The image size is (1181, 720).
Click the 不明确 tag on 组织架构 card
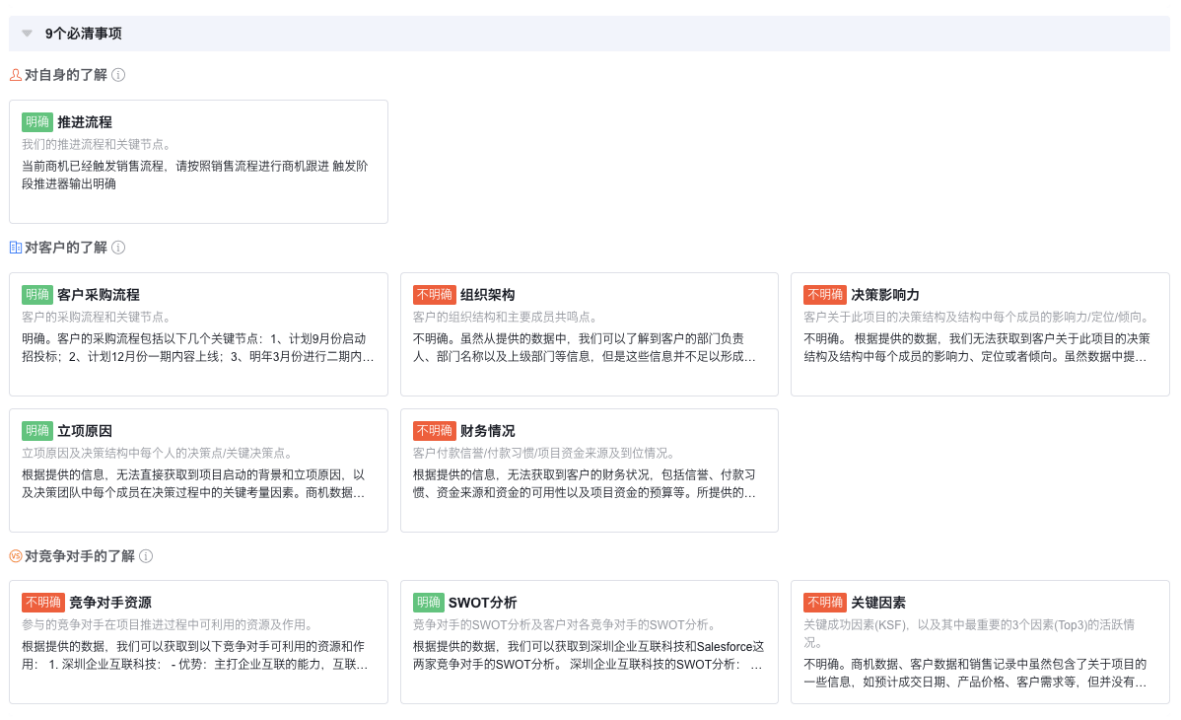pos(435,294)
